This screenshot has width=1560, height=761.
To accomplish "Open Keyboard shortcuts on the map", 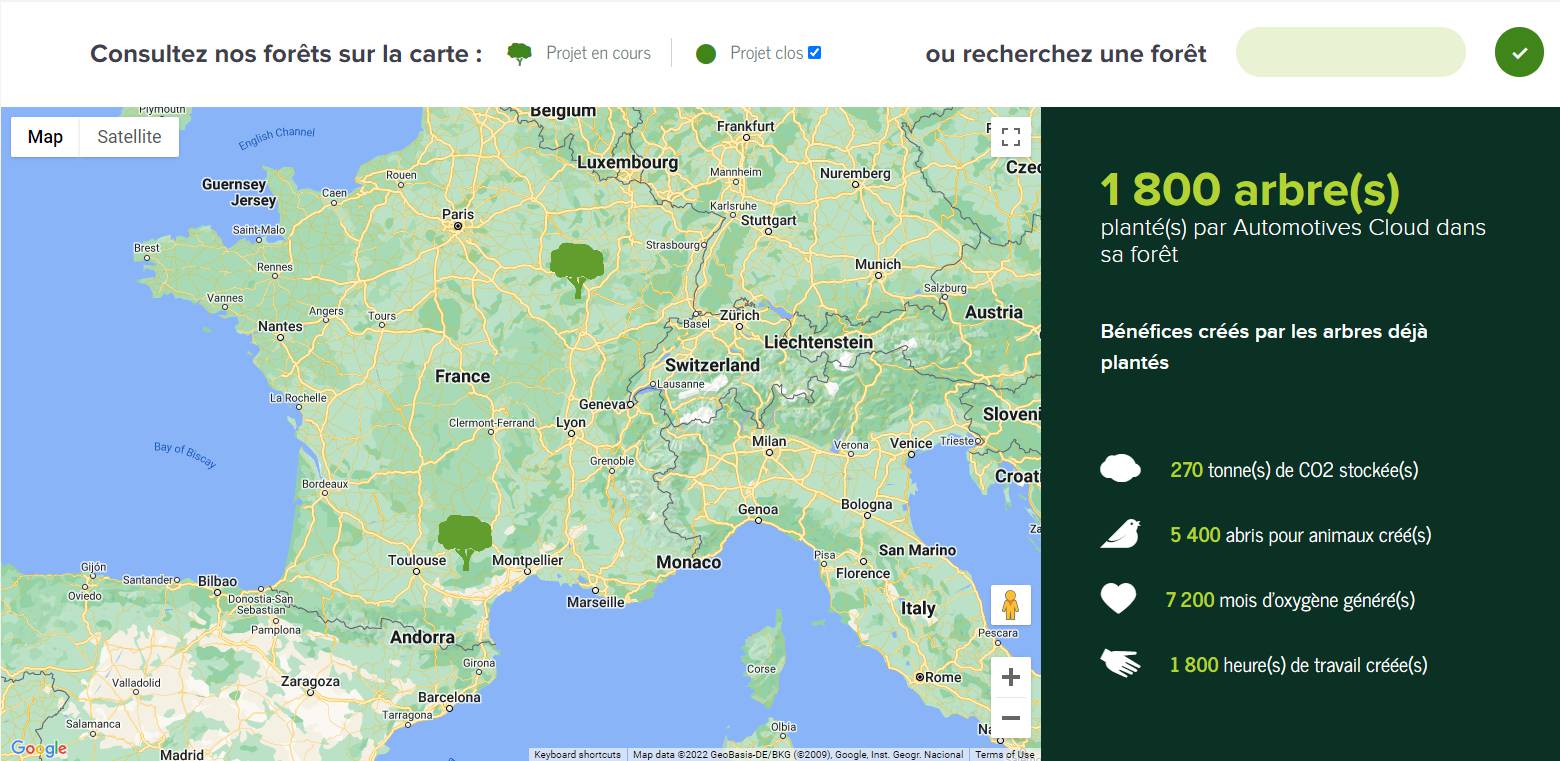I will click(x=577, y=755).
